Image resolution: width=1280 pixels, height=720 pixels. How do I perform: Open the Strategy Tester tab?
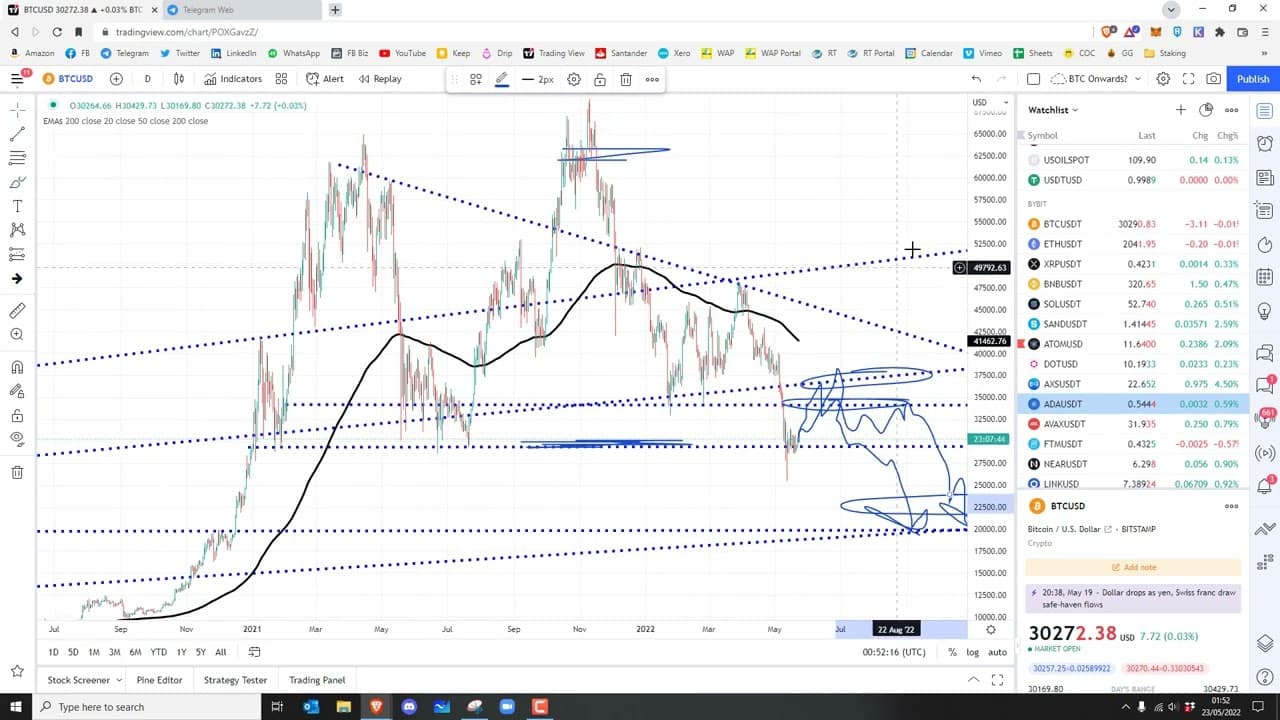[235, 680]
